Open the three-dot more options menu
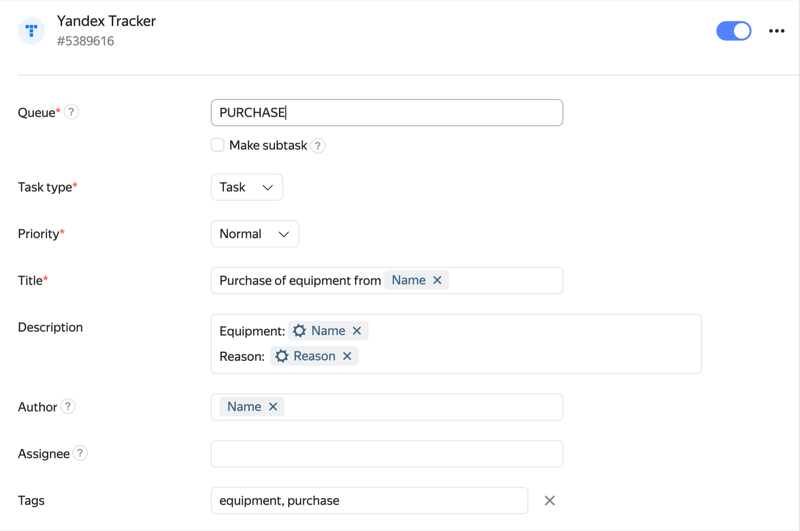800x531 pixels. tap(776, 31)
